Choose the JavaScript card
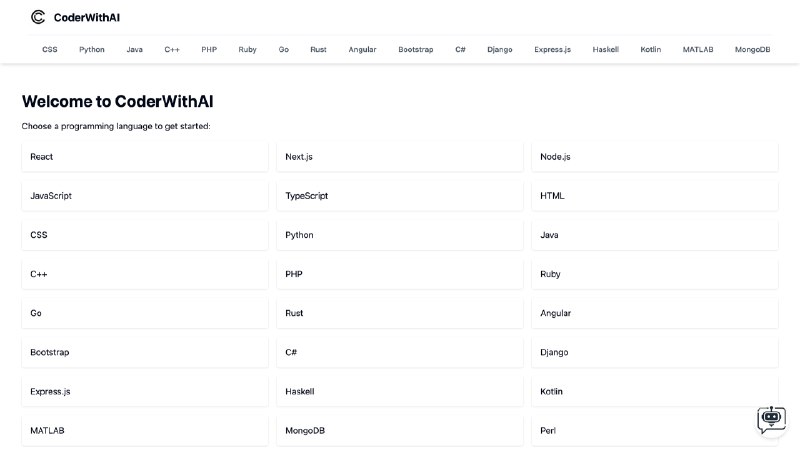 (144, 196)
